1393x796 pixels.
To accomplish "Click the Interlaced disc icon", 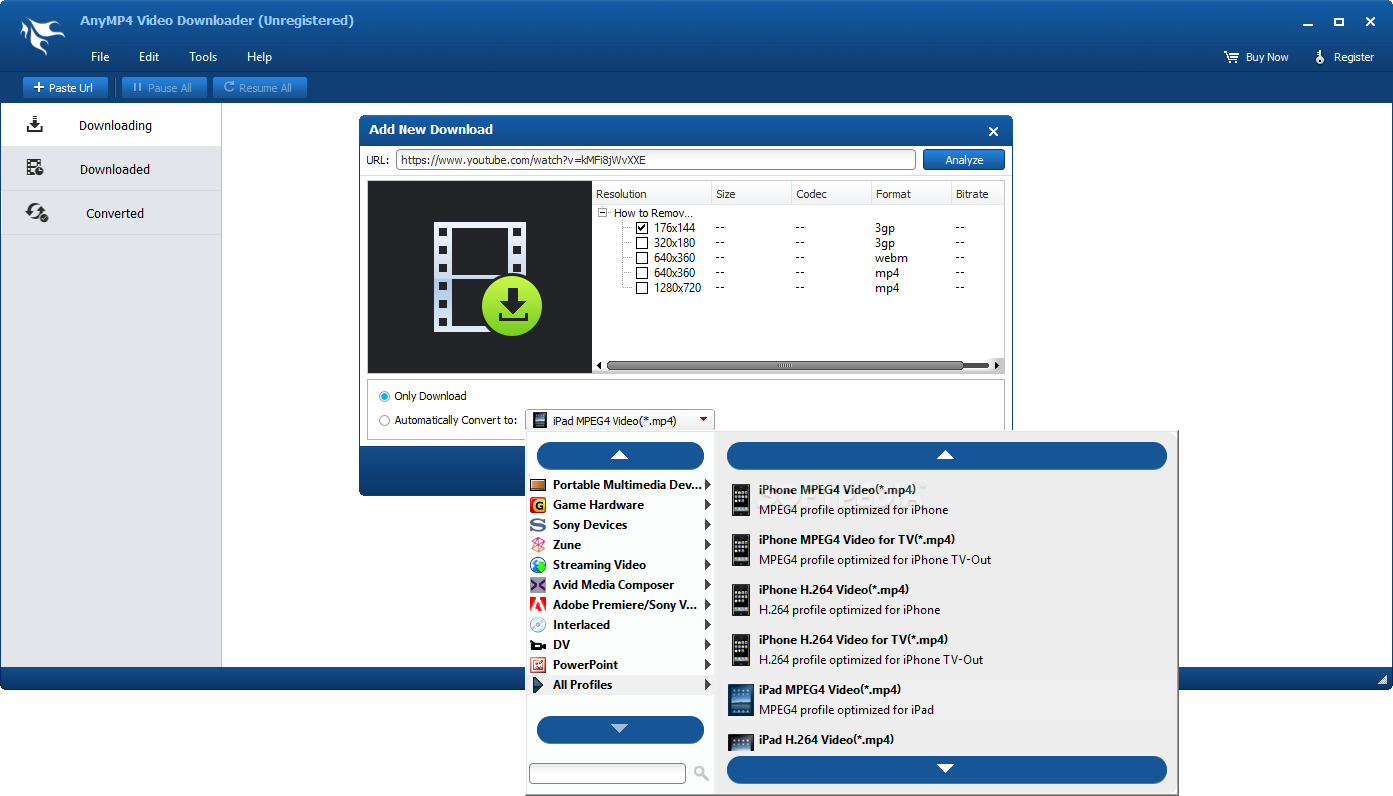I will pos(538,625).
